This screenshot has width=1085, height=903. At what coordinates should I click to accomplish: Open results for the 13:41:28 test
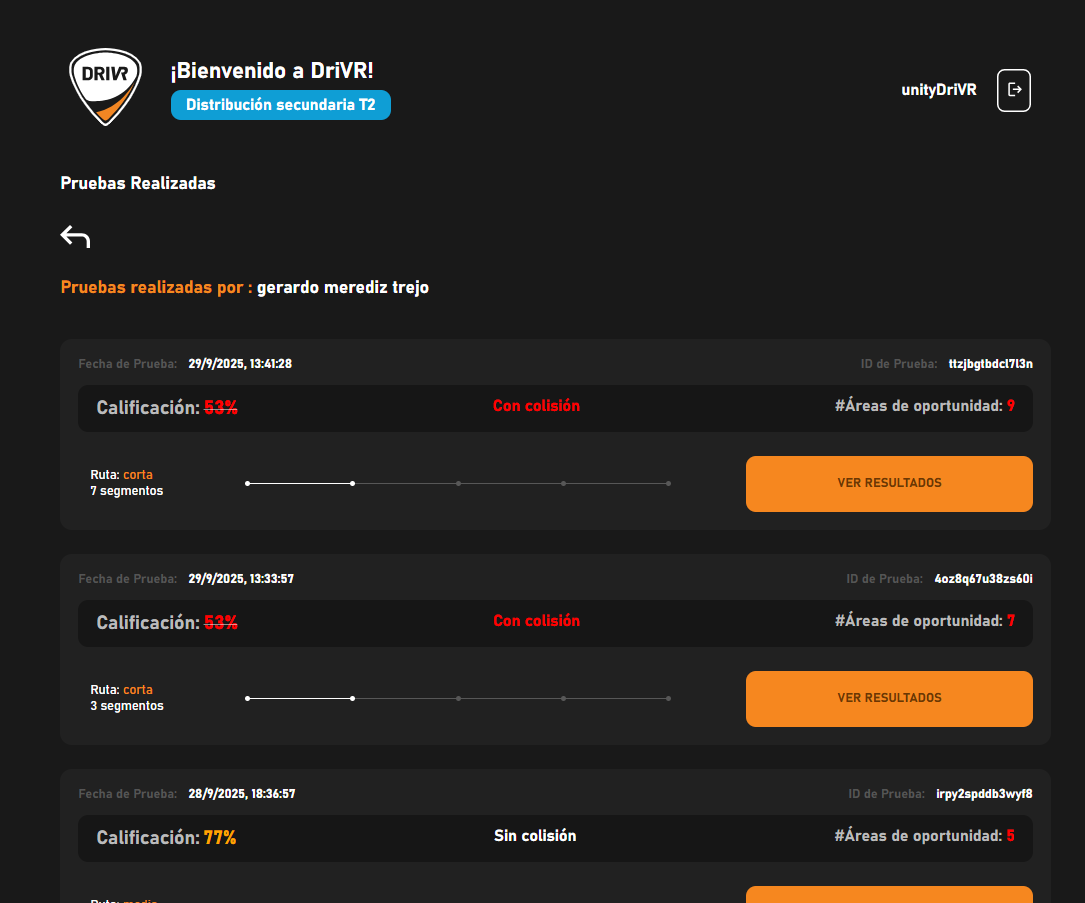click(x=889, y=483)
